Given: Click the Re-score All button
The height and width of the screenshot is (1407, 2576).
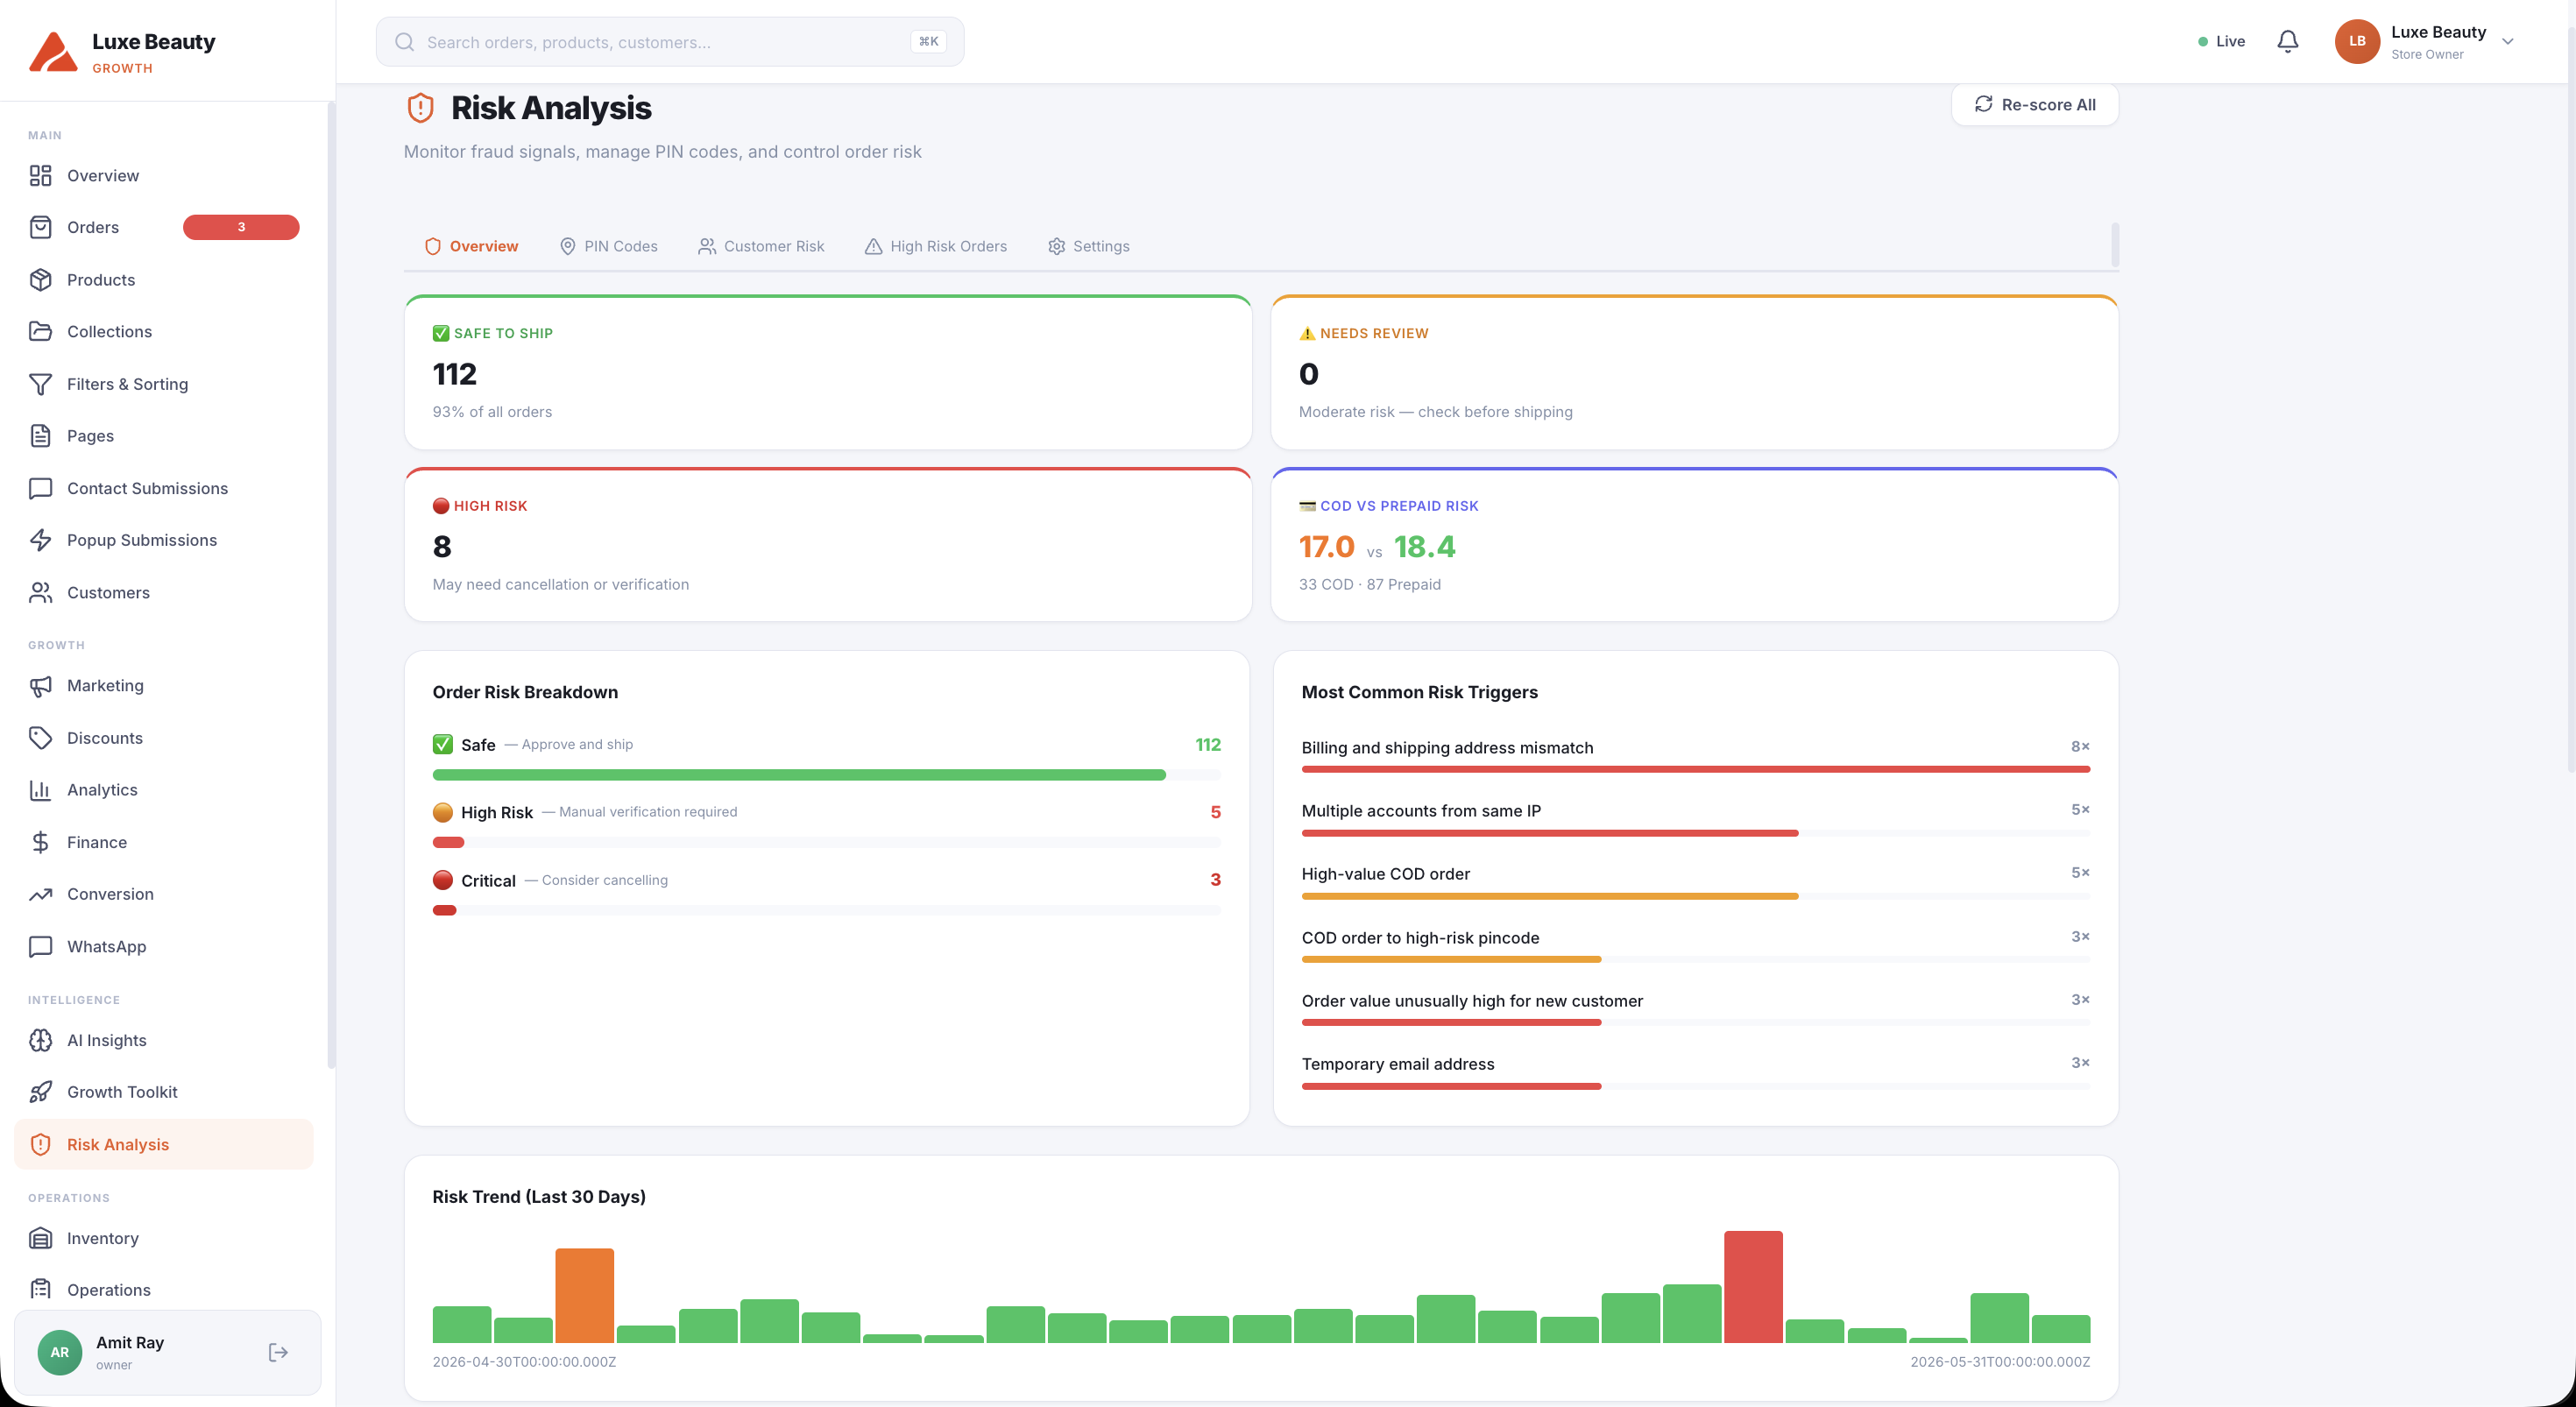Looking at the screenshot, I should pos(2034,105).
